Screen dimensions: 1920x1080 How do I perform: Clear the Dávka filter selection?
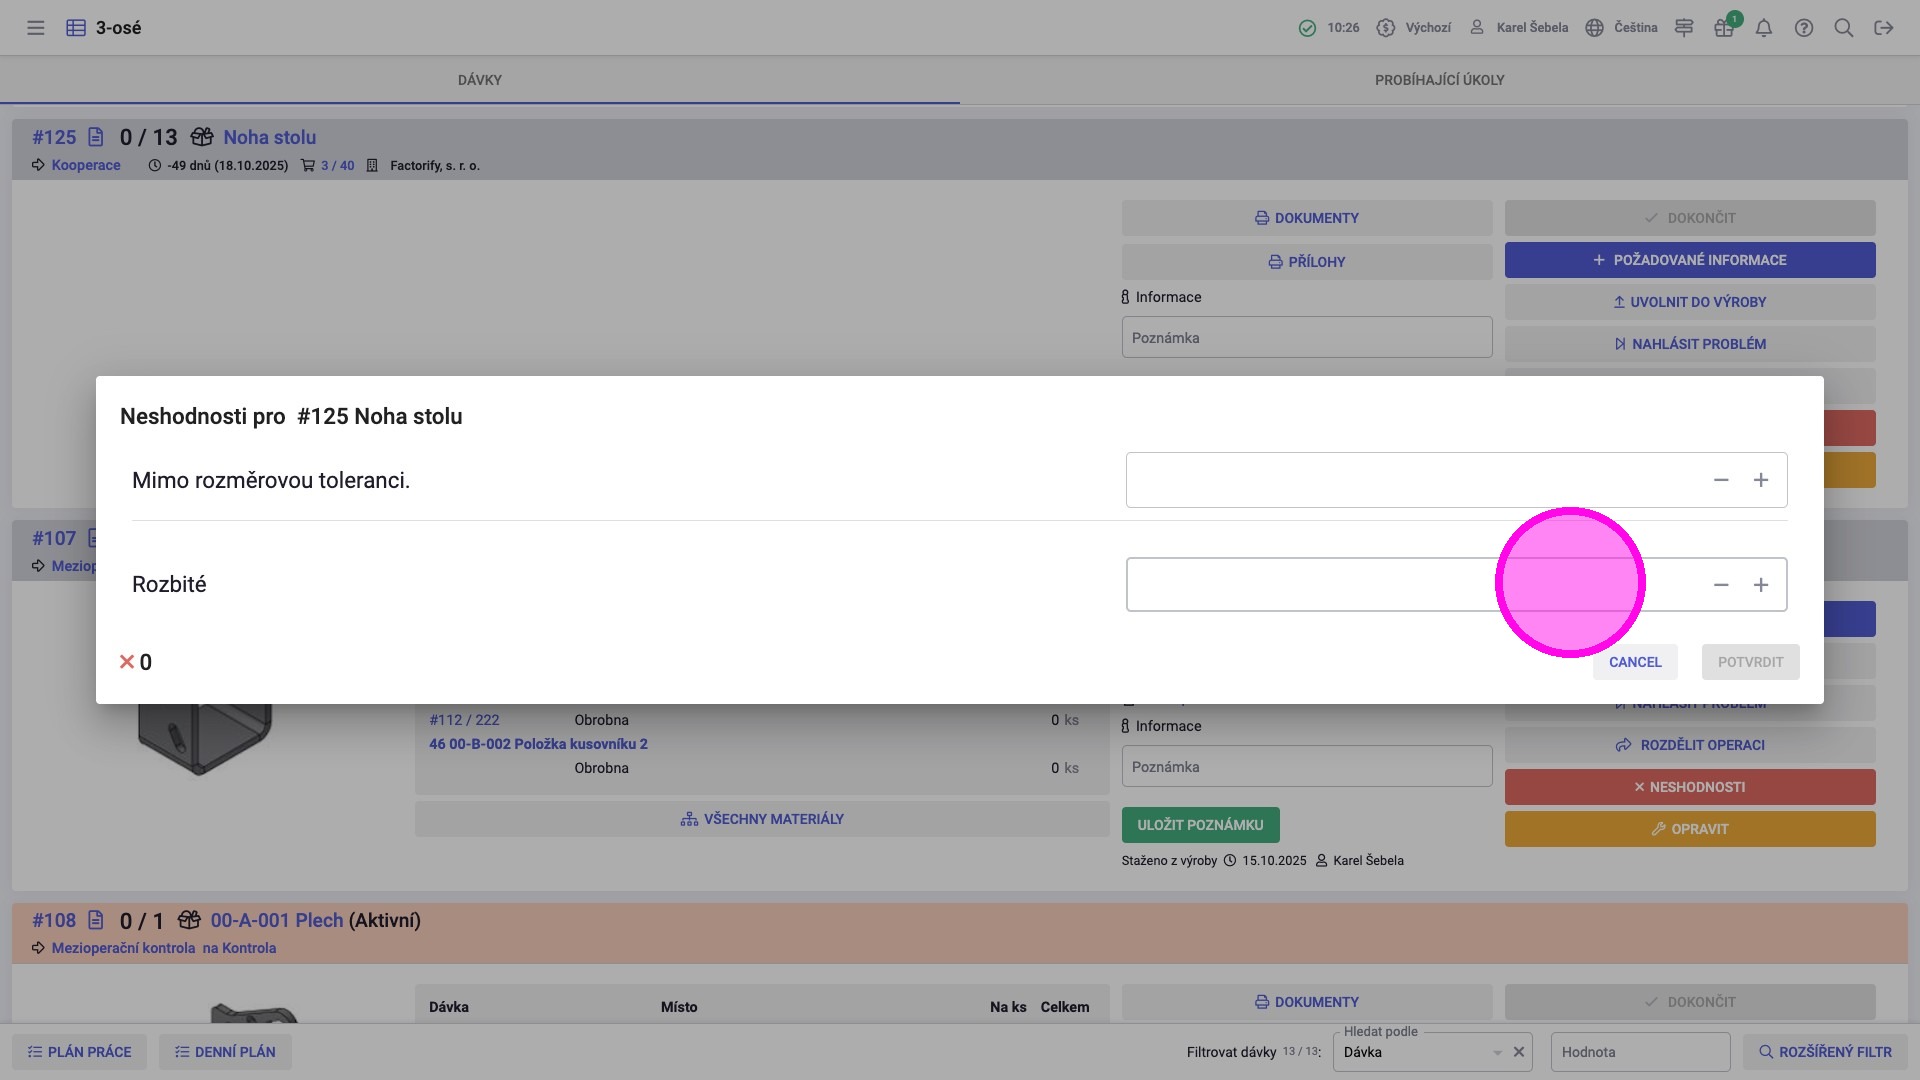point(1519,1052)
